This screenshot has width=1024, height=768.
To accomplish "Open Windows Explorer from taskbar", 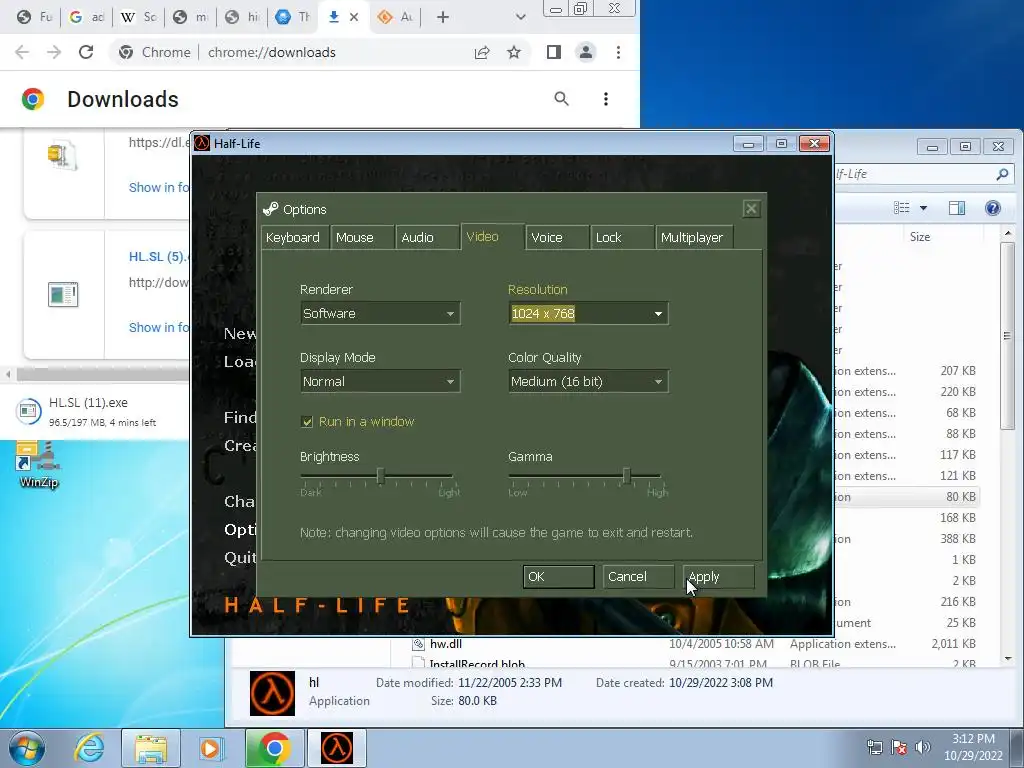I will (x=151, y=748).
